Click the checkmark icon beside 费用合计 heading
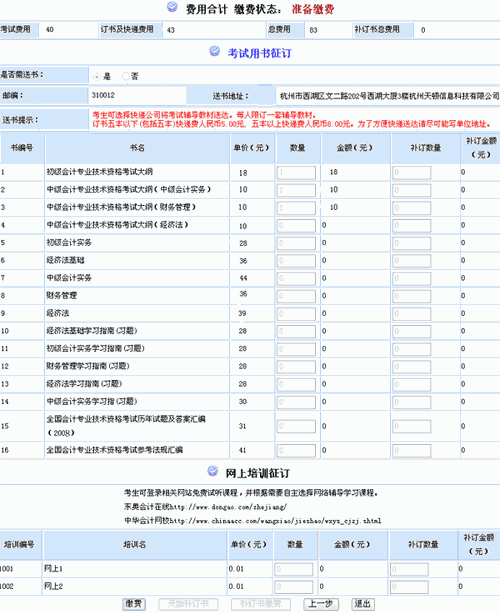The width and height of the screenshot is (500, 613). pyautogui.click(x=172, y=7)
